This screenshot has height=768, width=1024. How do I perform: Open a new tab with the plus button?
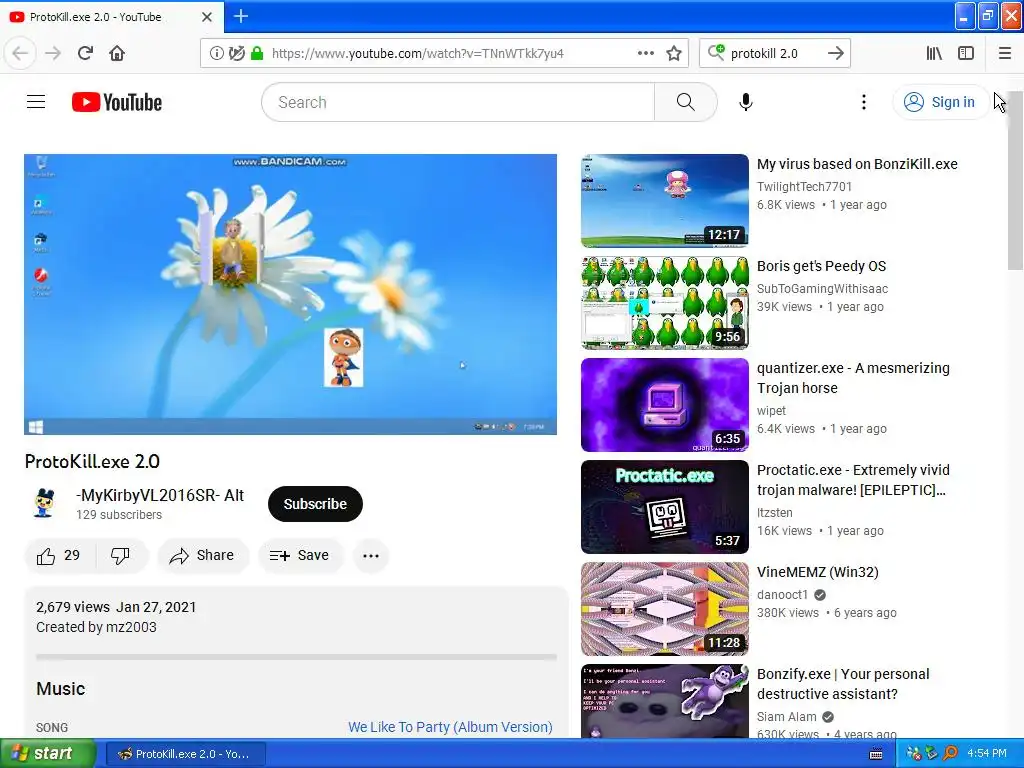pyautogui.click(x=240, y=16)
